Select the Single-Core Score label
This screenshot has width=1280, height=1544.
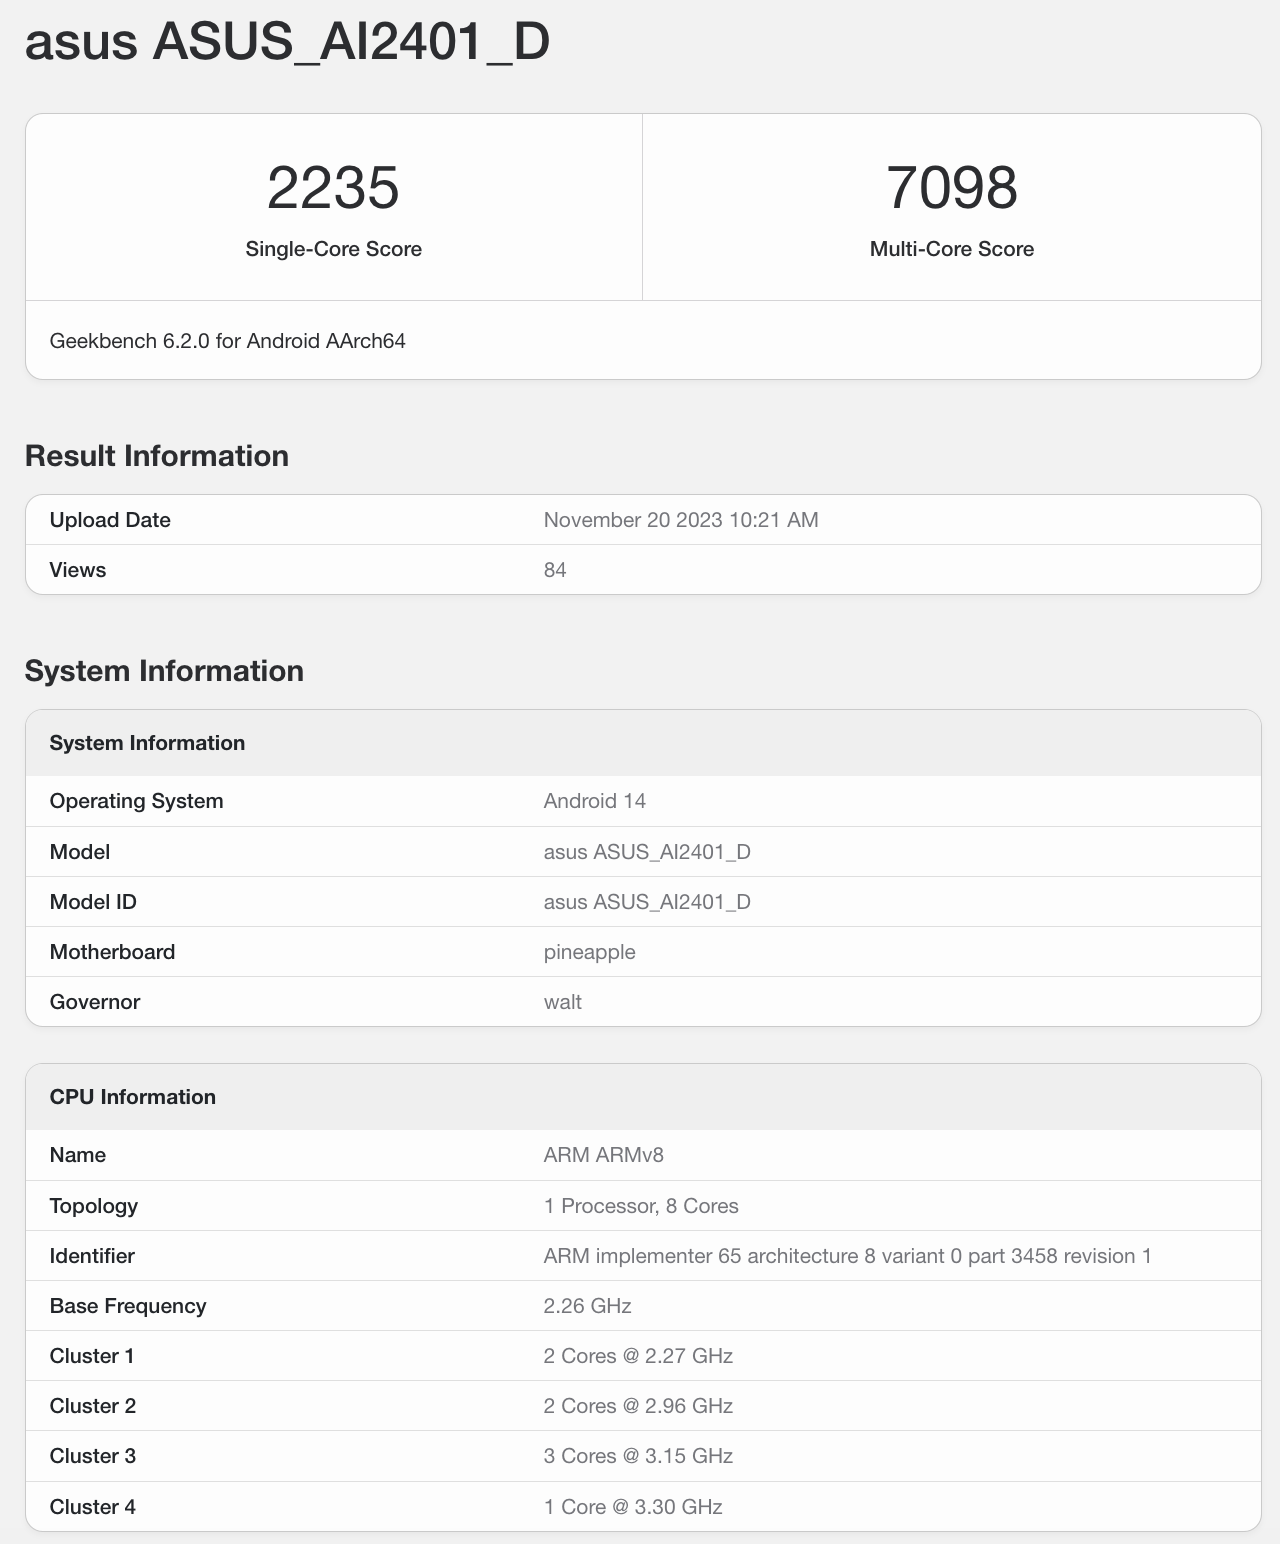pos(333,249)
